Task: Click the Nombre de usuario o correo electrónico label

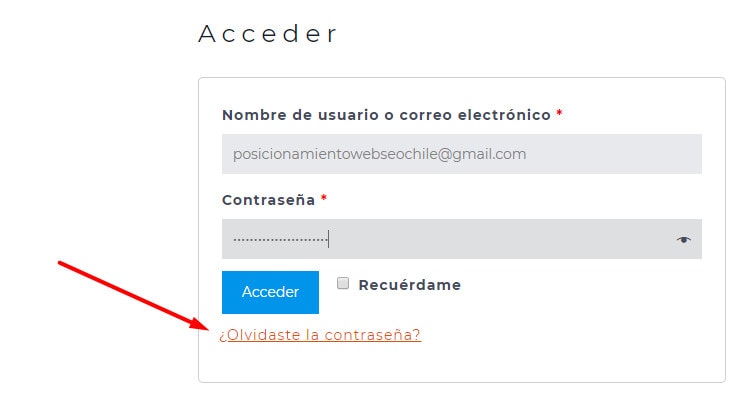Action: coord(386,115)
